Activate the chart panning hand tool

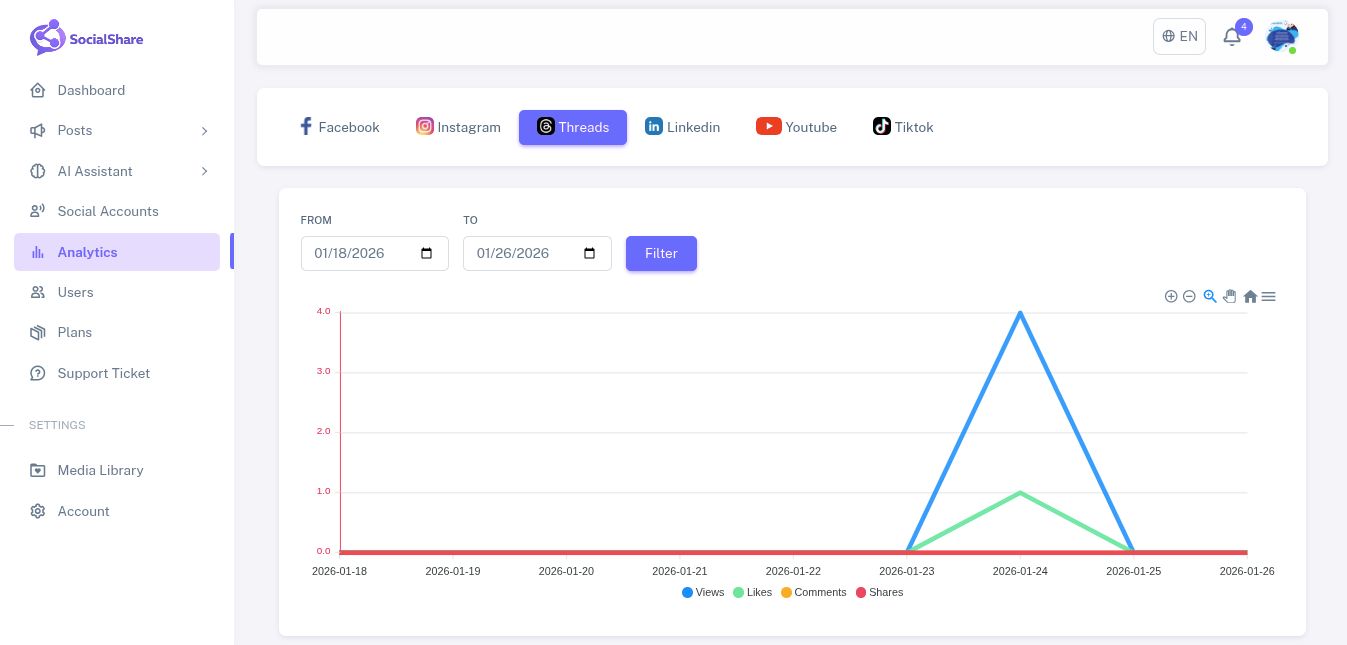(1230, 297)
